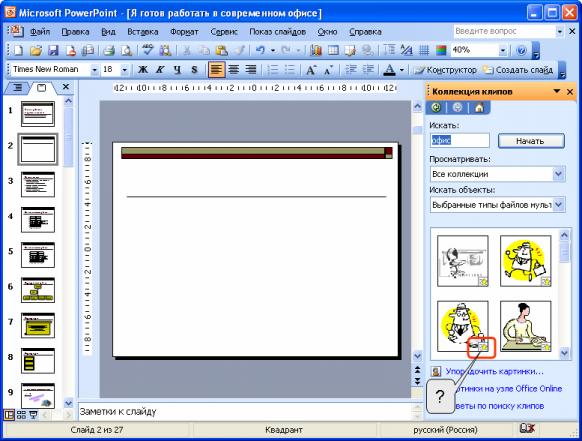582x441 pixels.
Task: Open the Формат menu
Action: tap(184, 32)
